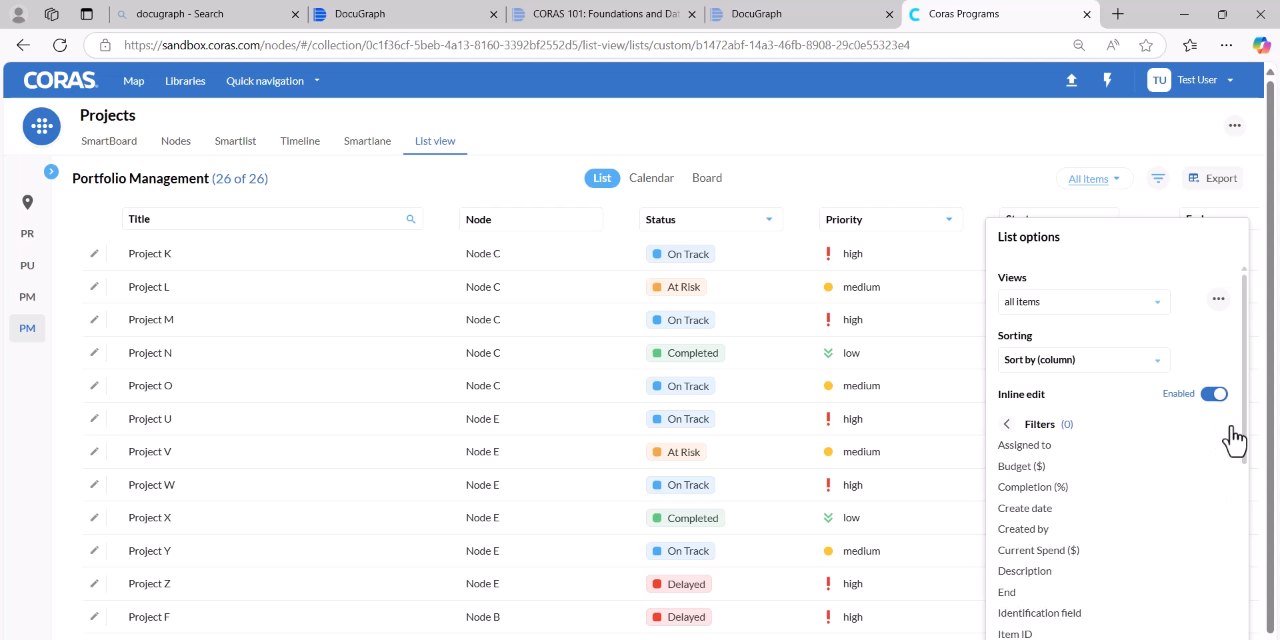Toggle the Inline edit switch
This screenshot has height=640, width=1280.
point(1214,394)
